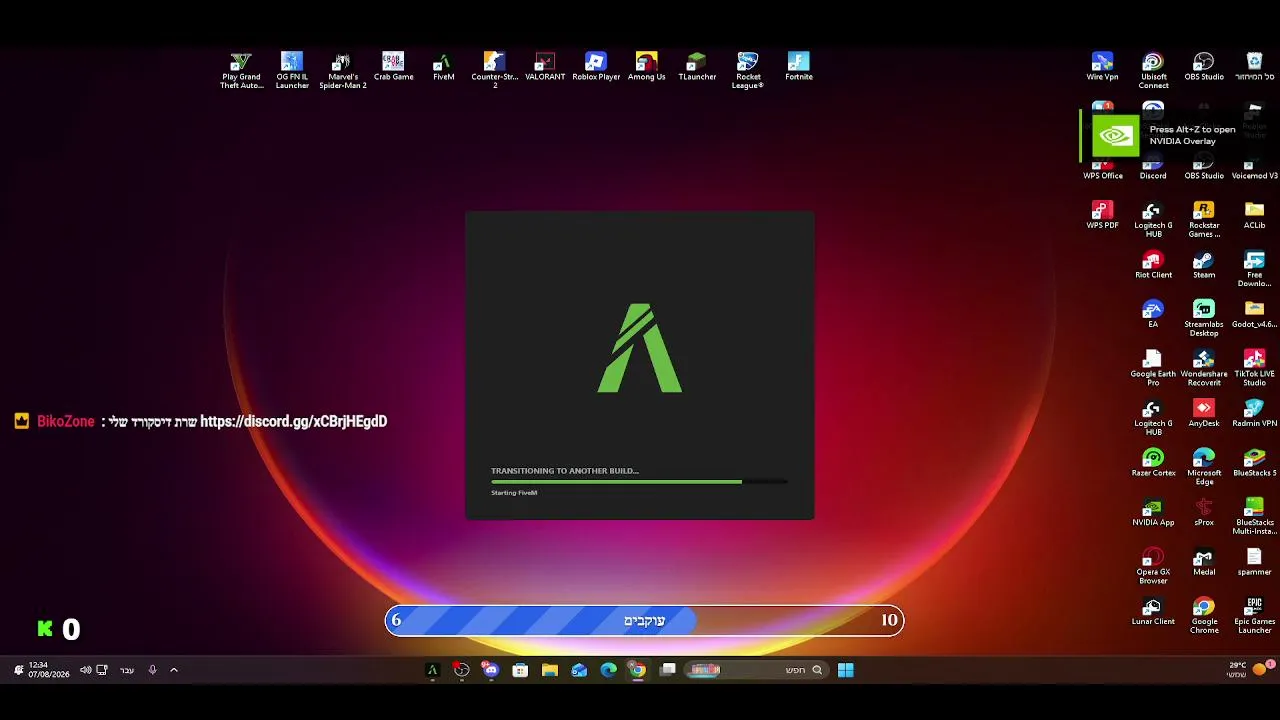Launch the OG FN IL Launcher shortcut
The height and width of the screenshot is (720, 1280).
(x=292, y=70)
